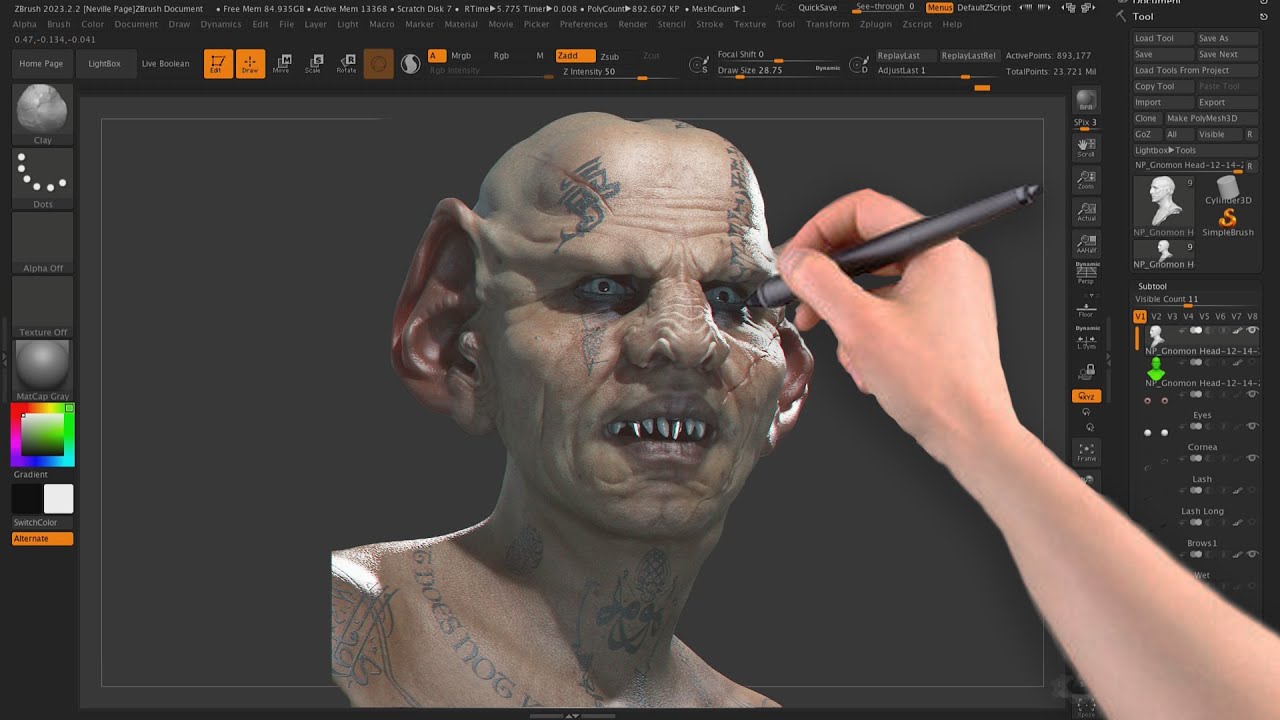Click Load Tool button

(x=1163, y=38)
